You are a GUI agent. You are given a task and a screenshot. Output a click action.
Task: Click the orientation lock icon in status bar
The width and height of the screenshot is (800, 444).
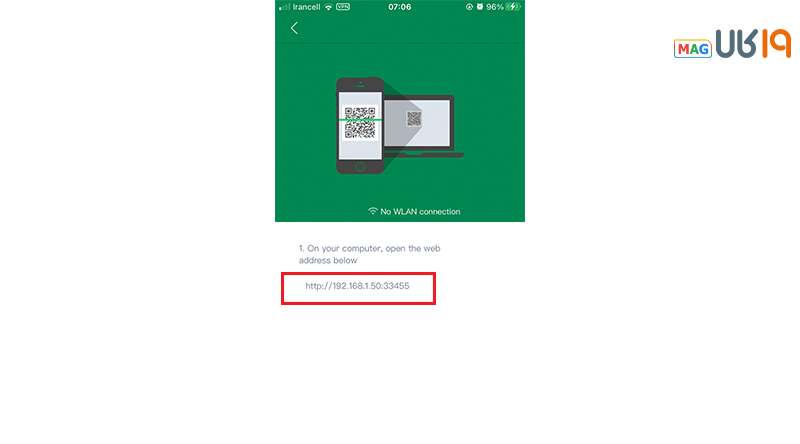pyautogui.click(x=469, y=7)
